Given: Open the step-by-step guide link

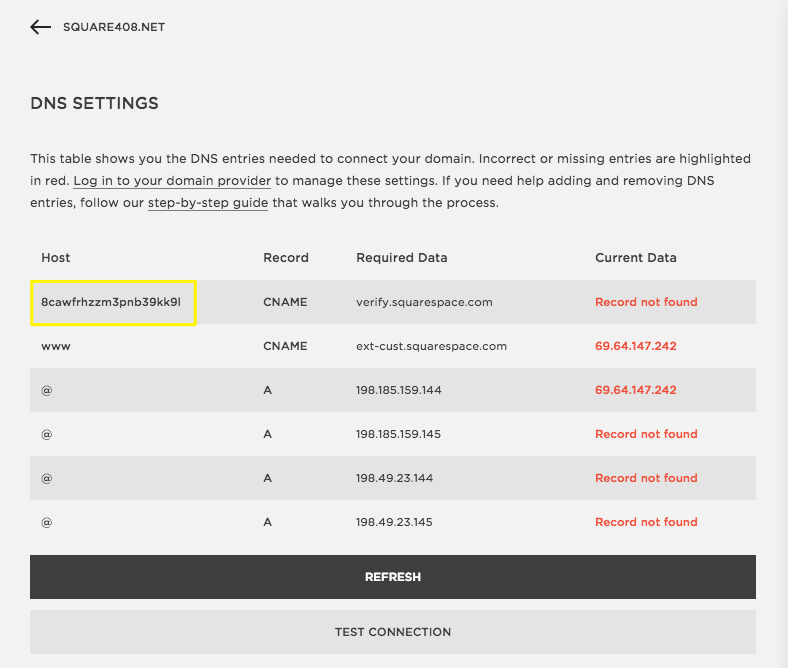Looking at the screenshot, I should pyautogui.click(x=208, y=203).
